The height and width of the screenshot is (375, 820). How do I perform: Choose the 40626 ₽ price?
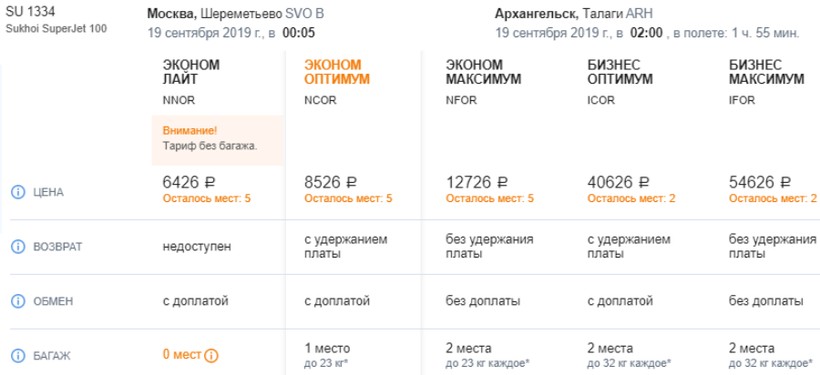click(x=619, y=183)
